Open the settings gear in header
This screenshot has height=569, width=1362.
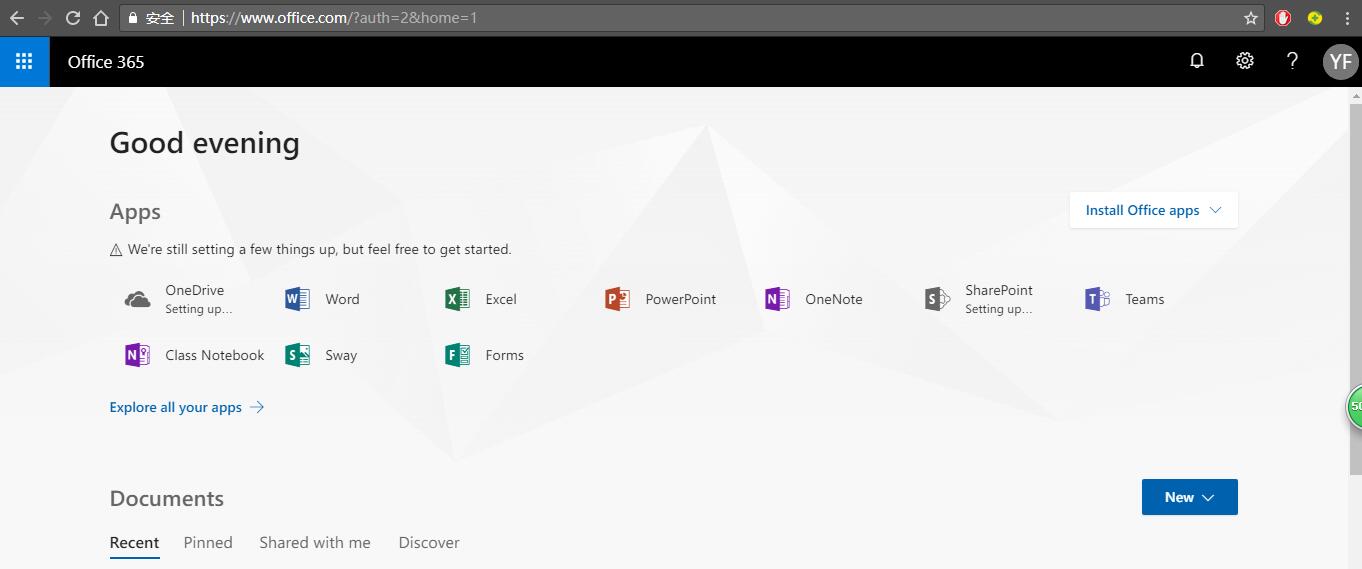(x=1244, y=61)
